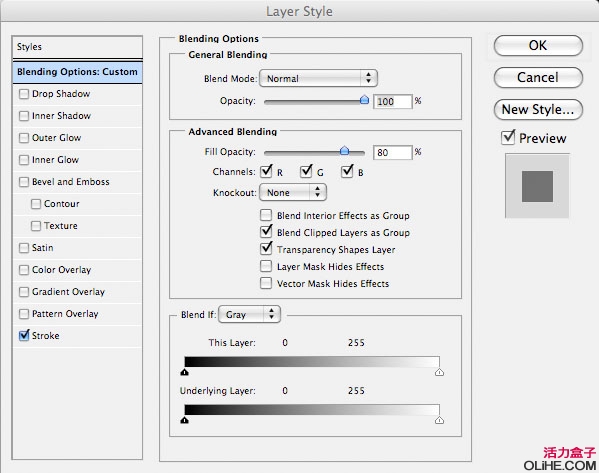
Task: Click the Opacity percentage input field
Action: pos(393,101)
